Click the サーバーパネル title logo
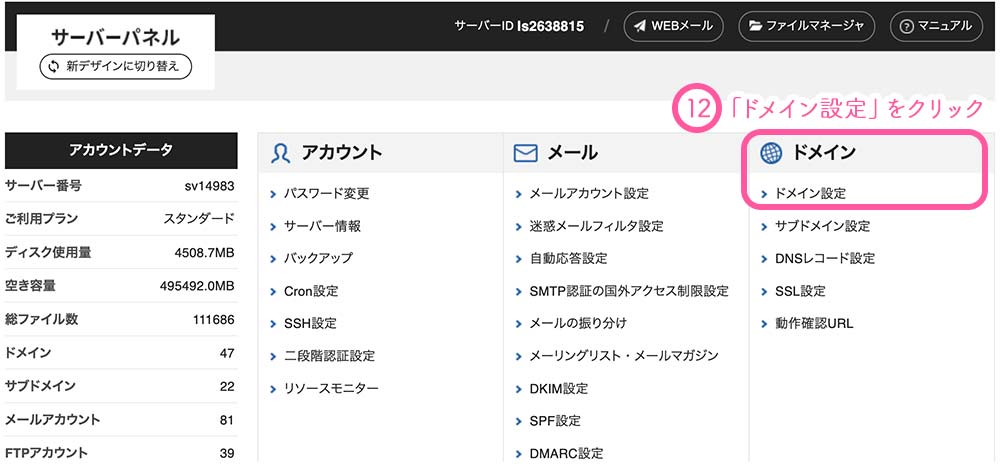The image size is (1000, 468). [x=115, y=38]
